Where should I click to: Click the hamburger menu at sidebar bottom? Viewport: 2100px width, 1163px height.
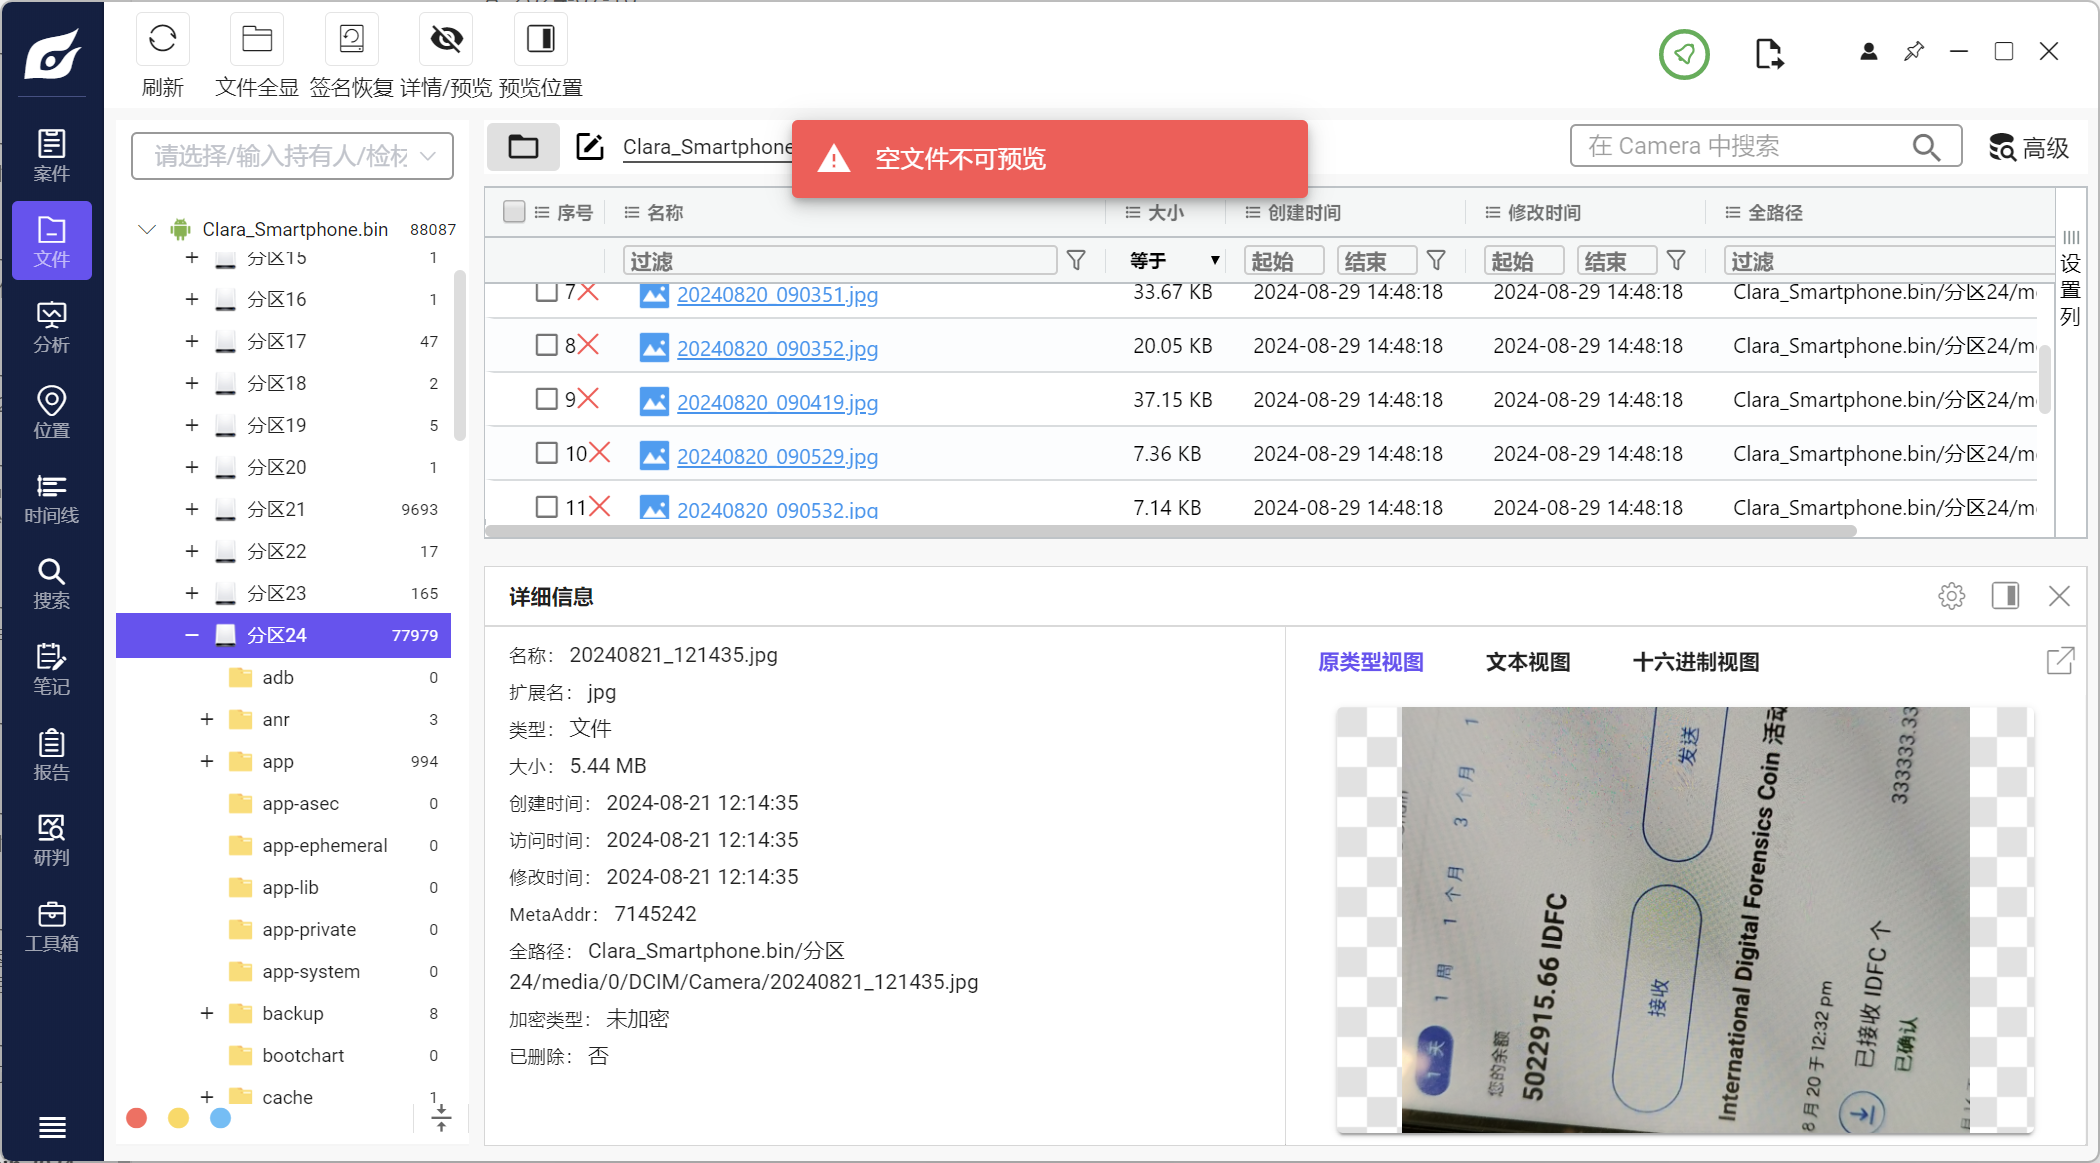pos(52,1127)
